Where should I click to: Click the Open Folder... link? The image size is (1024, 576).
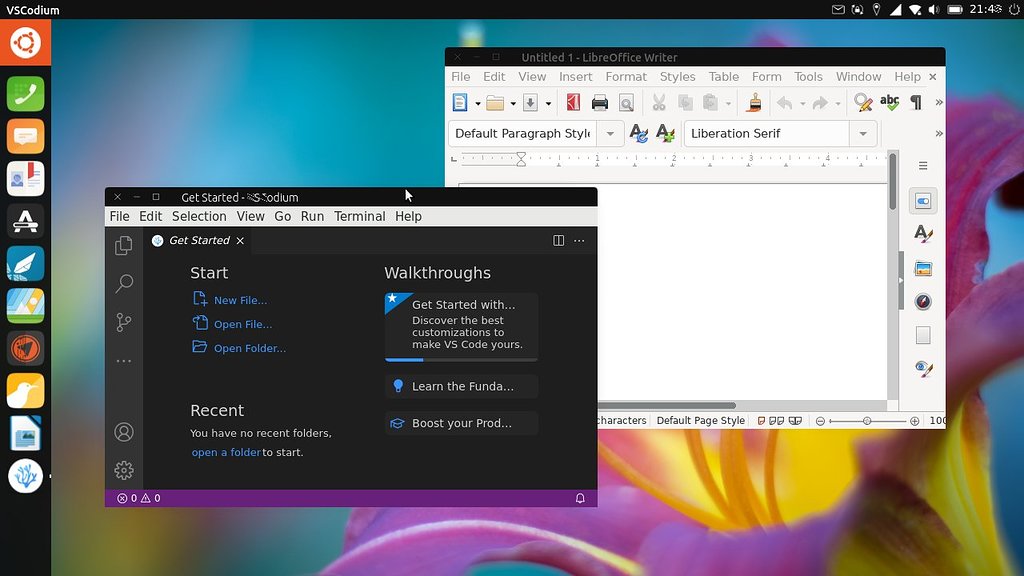click(x=249, y=348)
